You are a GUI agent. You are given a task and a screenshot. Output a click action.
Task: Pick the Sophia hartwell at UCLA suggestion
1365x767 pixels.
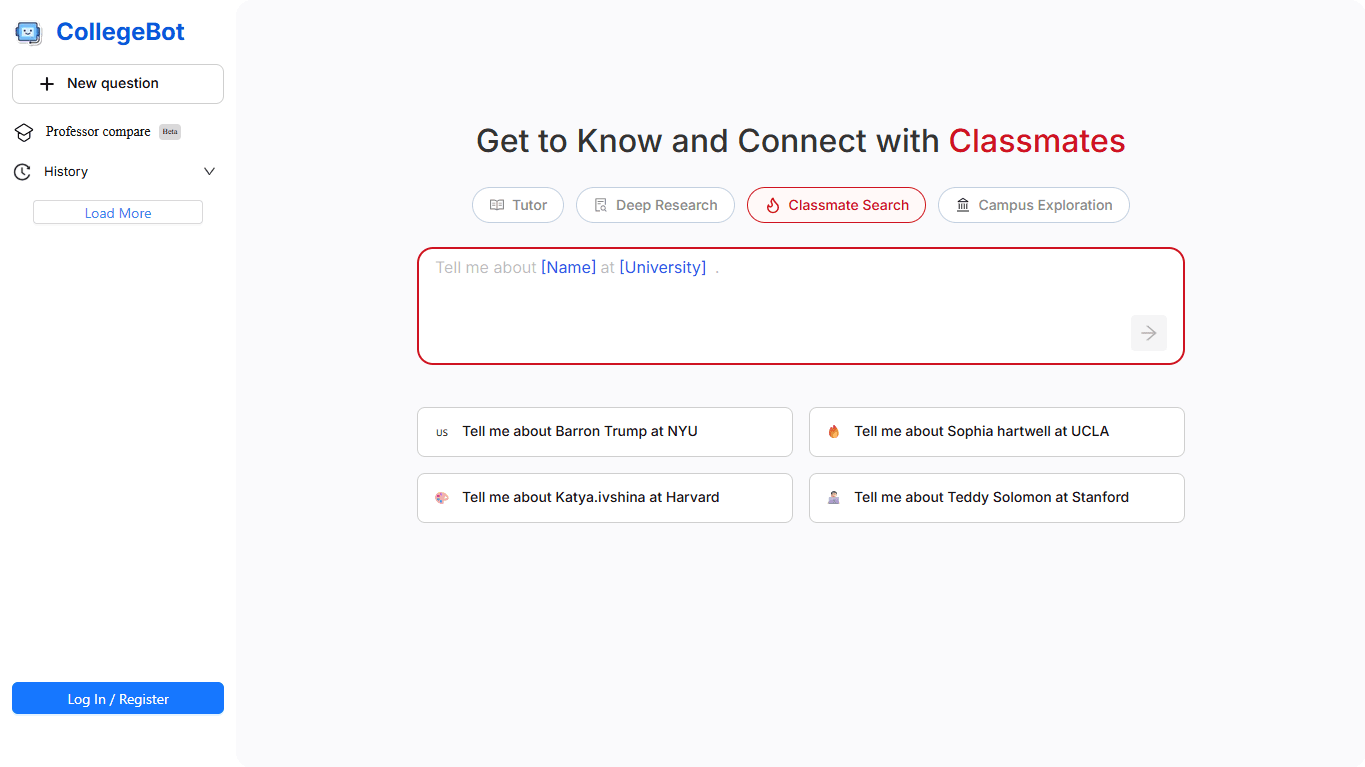pos(996,432)
